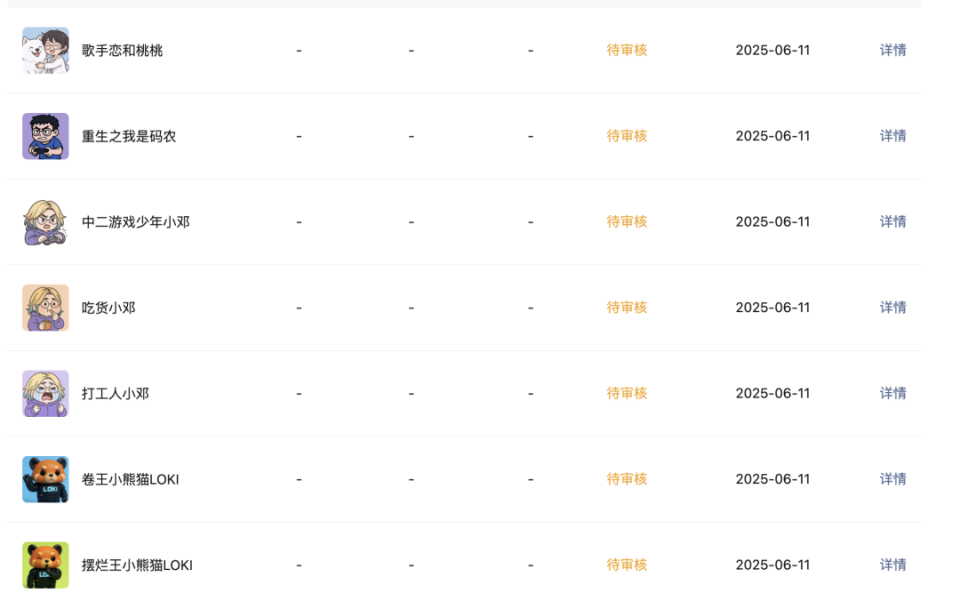Click the 吃货小邓 name text
The image size is (960, 601).
[109, 308]
